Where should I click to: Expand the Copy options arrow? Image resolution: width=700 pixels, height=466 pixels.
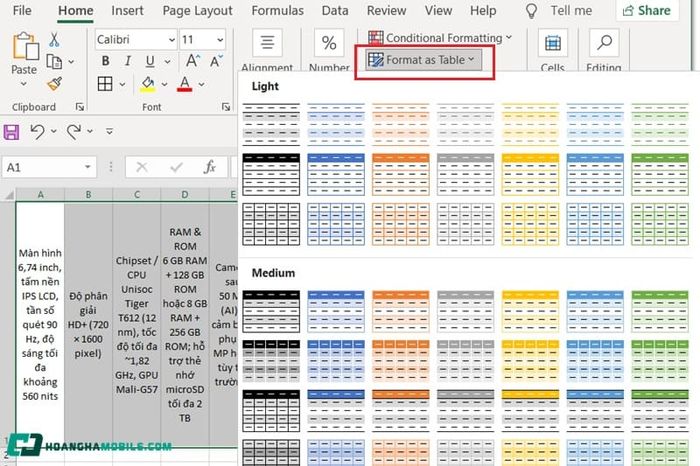[x=71, y=62]
